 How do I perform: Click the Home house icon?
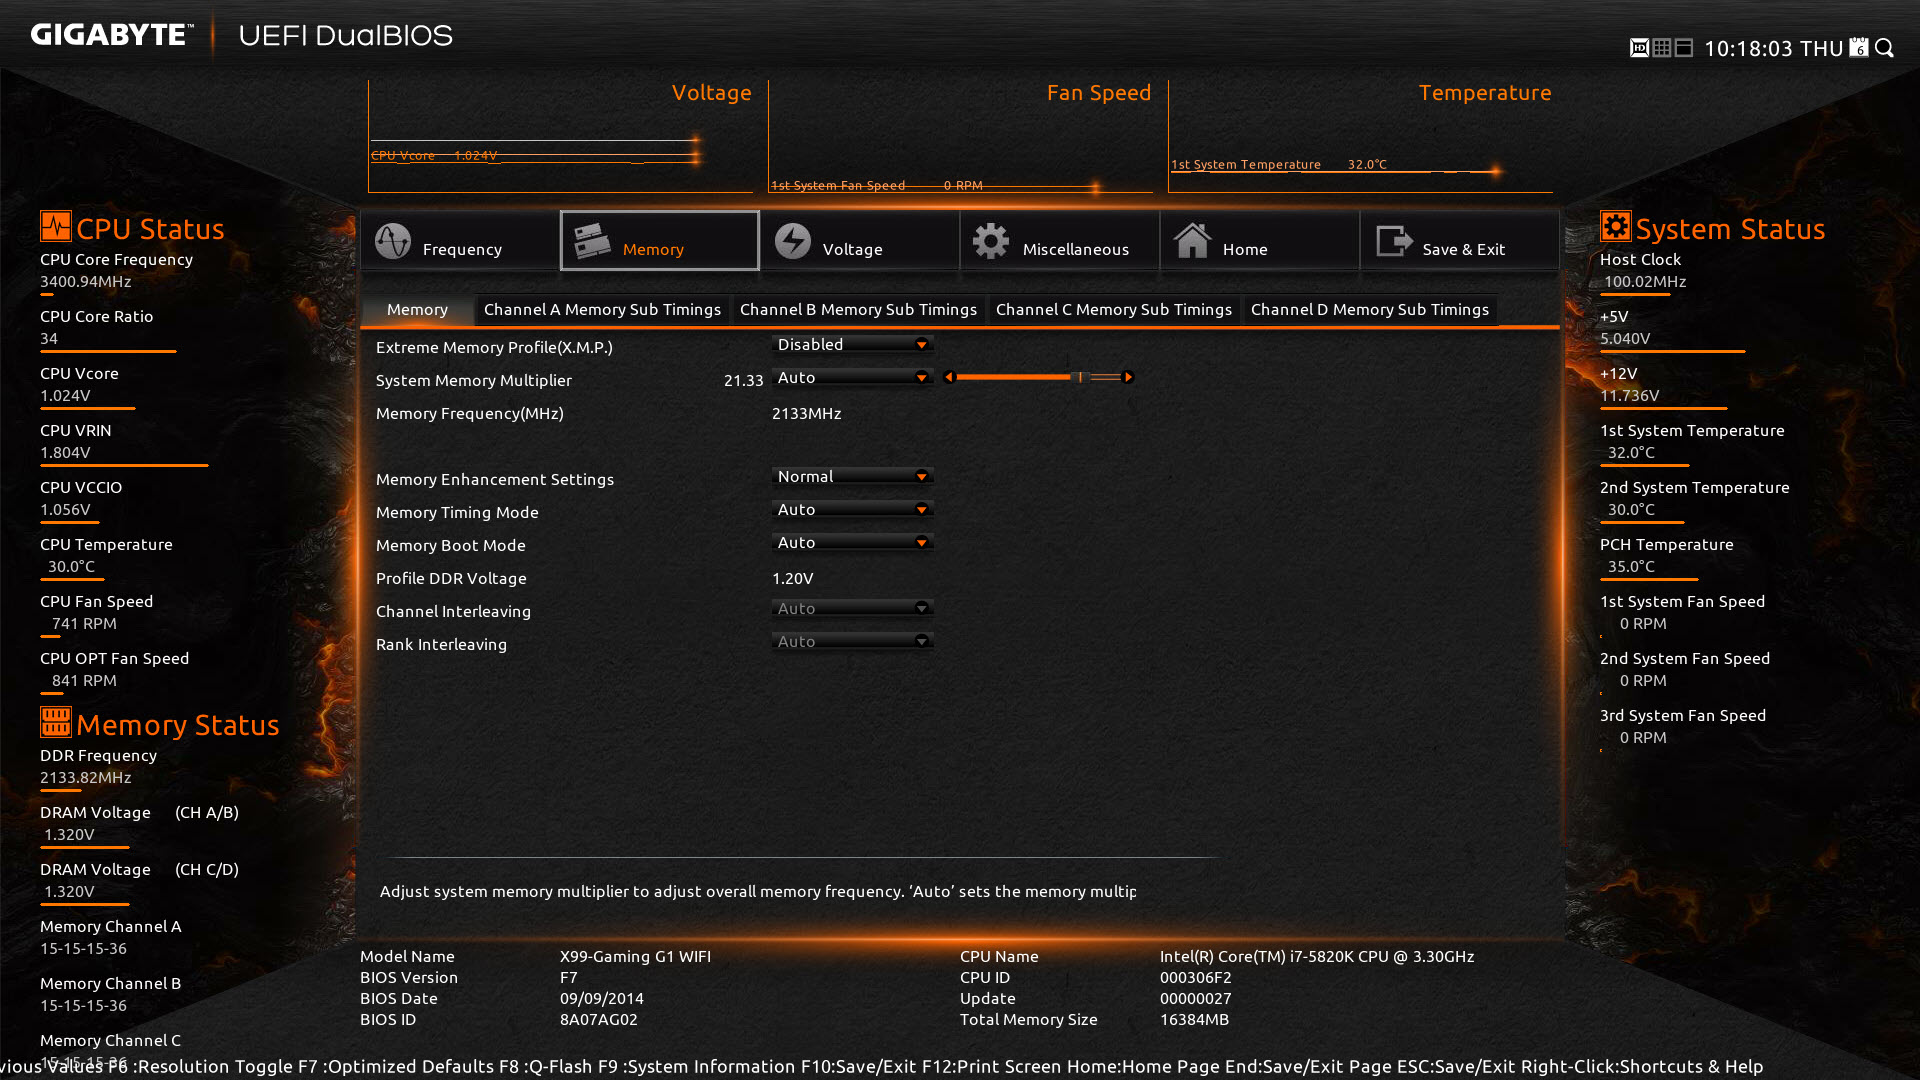click(1192, 240)
